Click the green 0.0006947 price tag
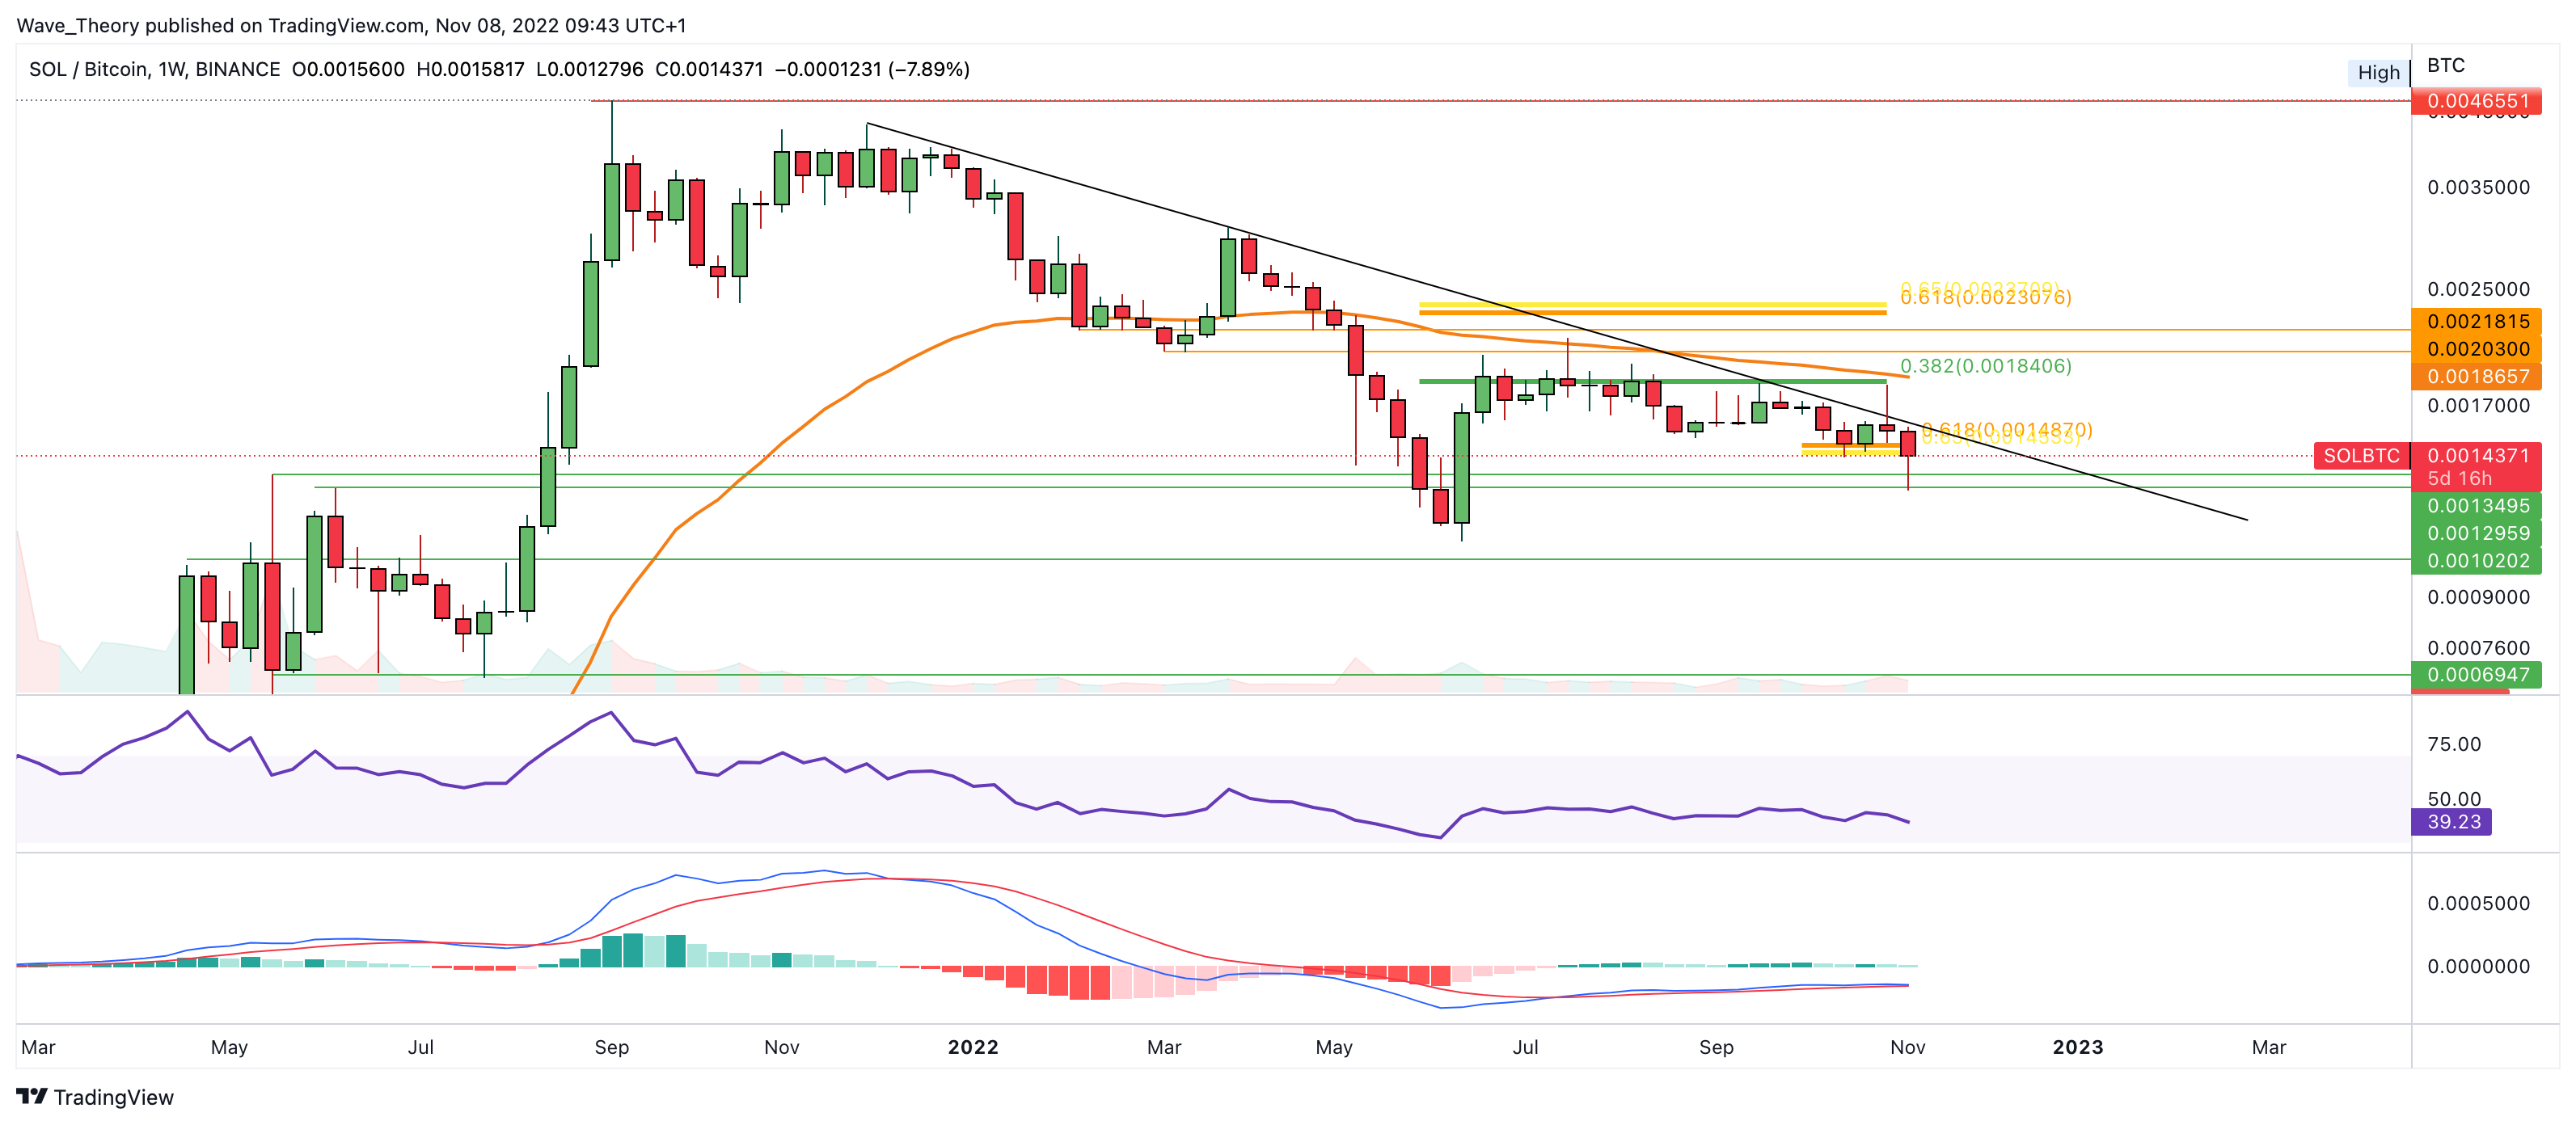Screen dimensions: 2576x1125 pyautogui.click(x=2476, y=675)
